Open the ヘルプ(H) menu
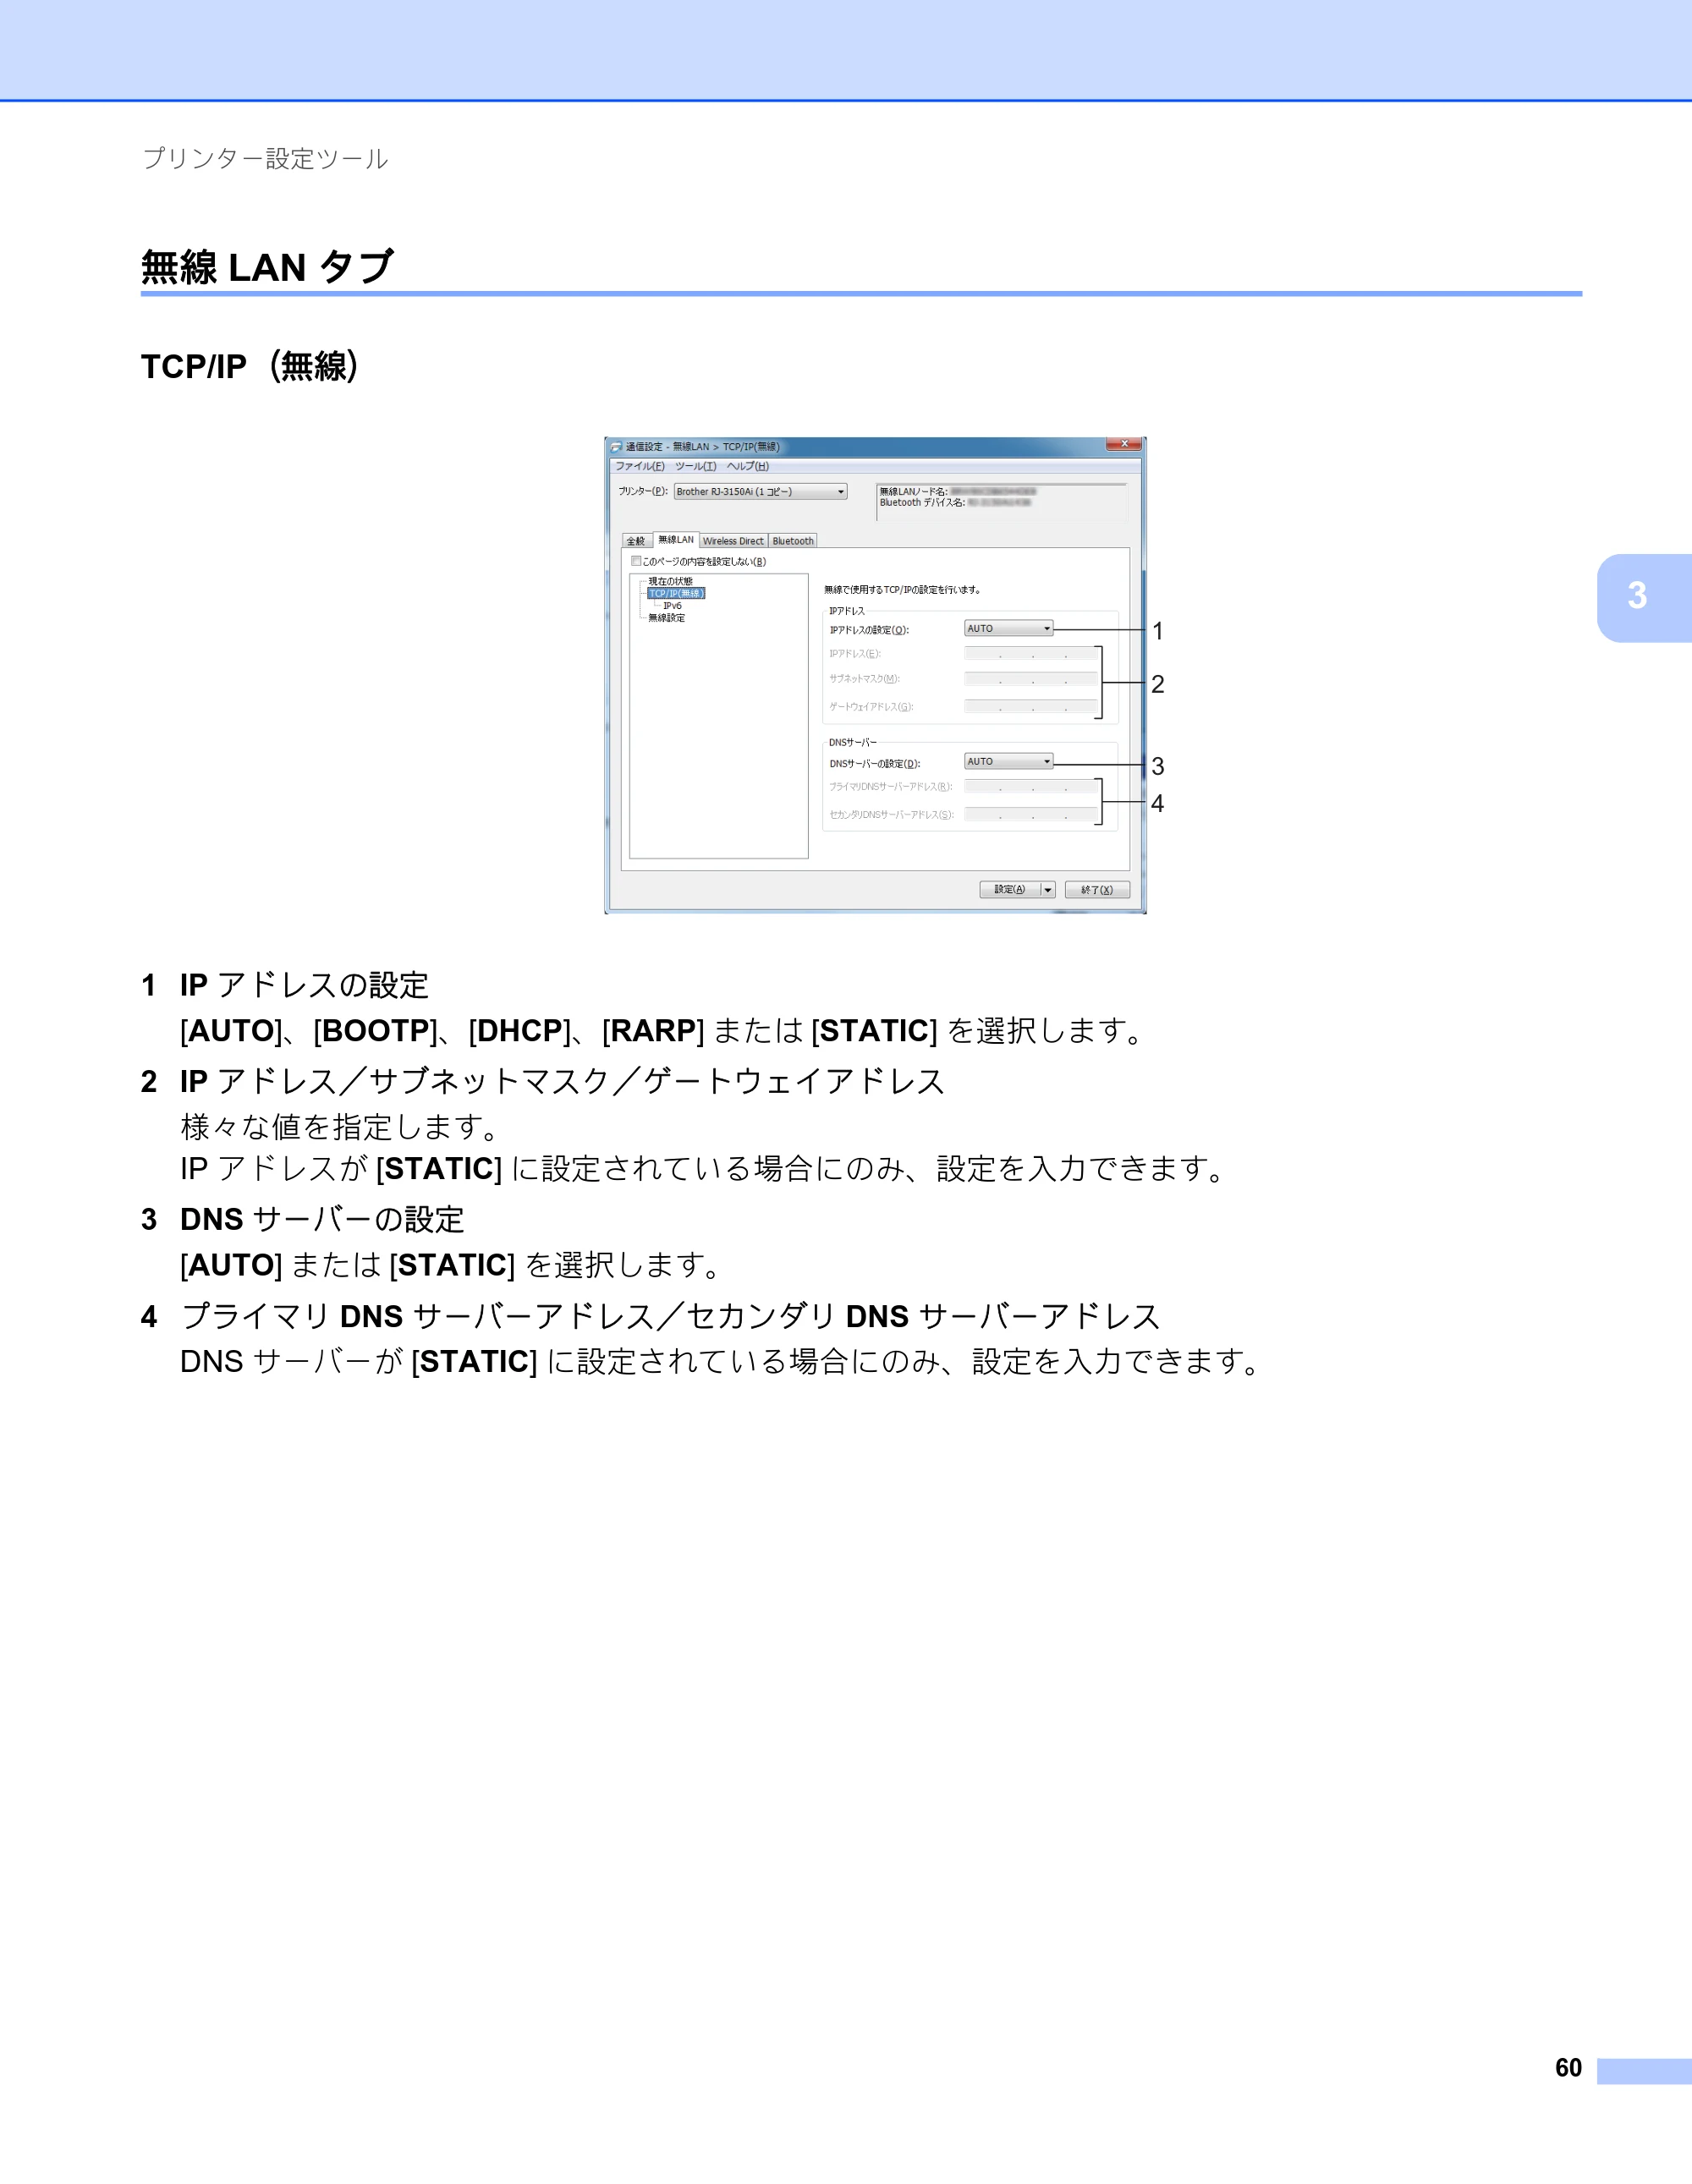Image resolution: width=1692 pixels, height=2184 pixels. coord(748,467)
